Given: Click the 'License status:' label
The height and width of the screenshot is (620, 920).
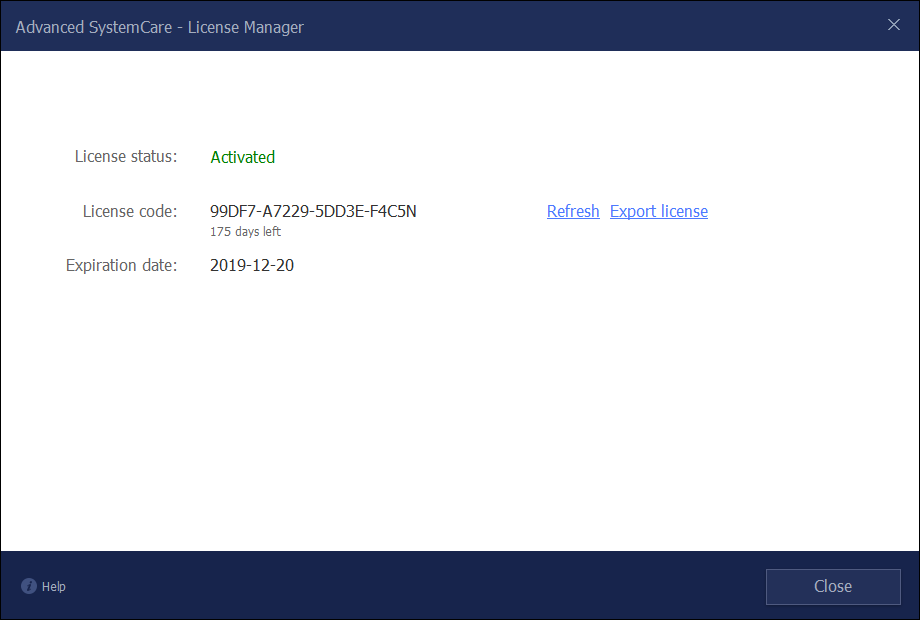Looking at the screenshot, I should 126,157.
